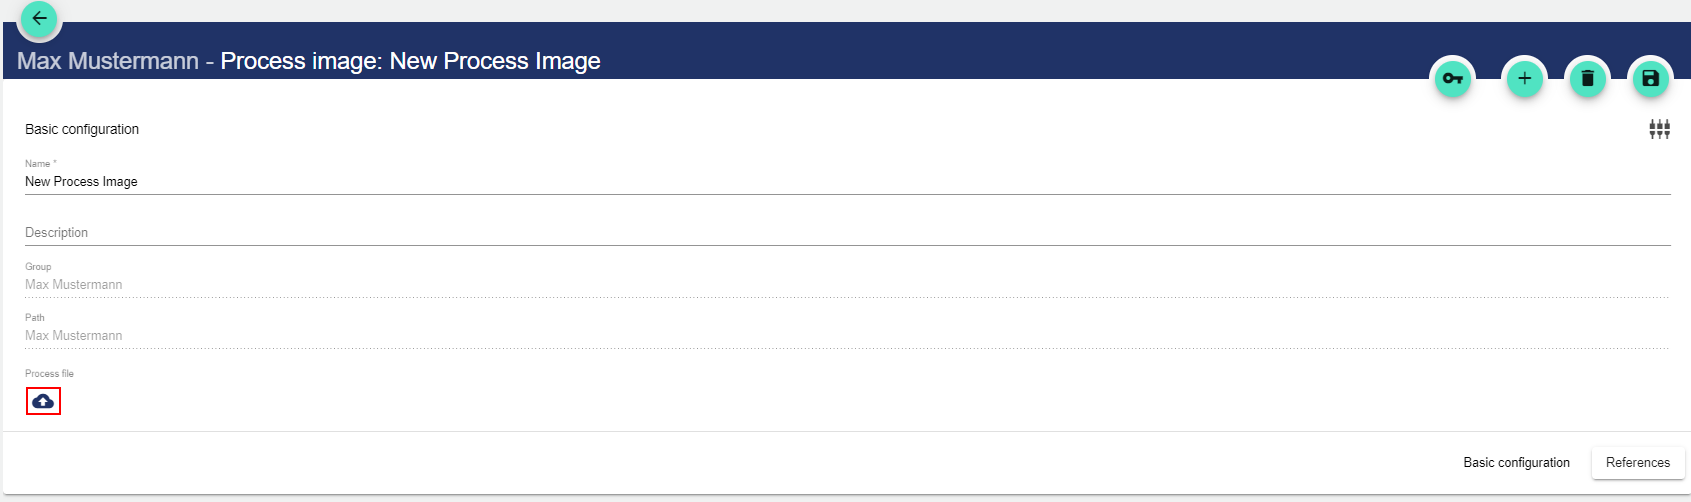Click Max Mustermann in the header title
The width and height of the screenshot is (1691, 502).
[108, 61]
